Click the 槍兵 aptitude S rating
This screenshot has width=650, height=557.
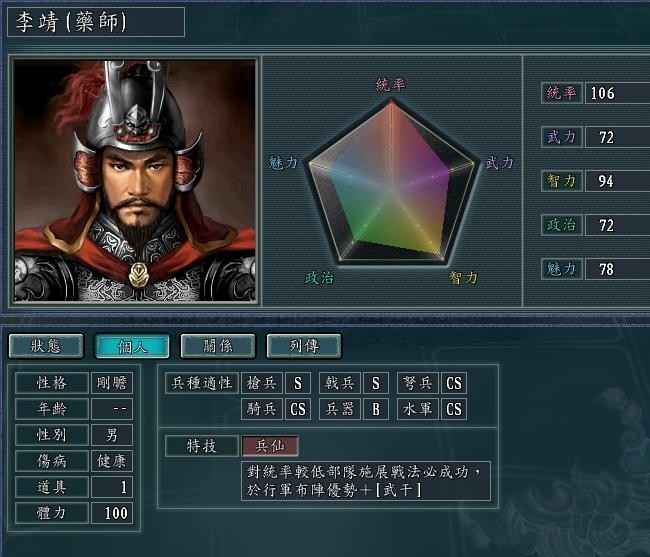tap(298, 383)
